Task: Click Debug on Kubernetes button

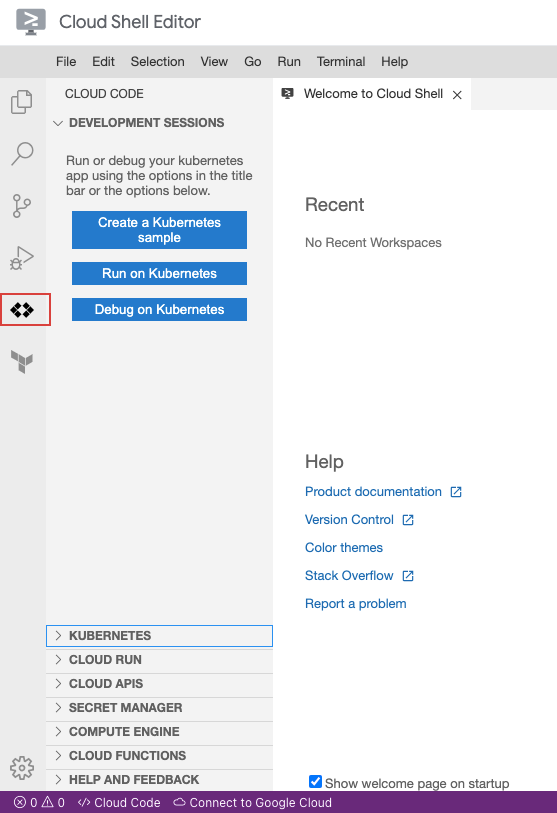Action: (159, 310)
